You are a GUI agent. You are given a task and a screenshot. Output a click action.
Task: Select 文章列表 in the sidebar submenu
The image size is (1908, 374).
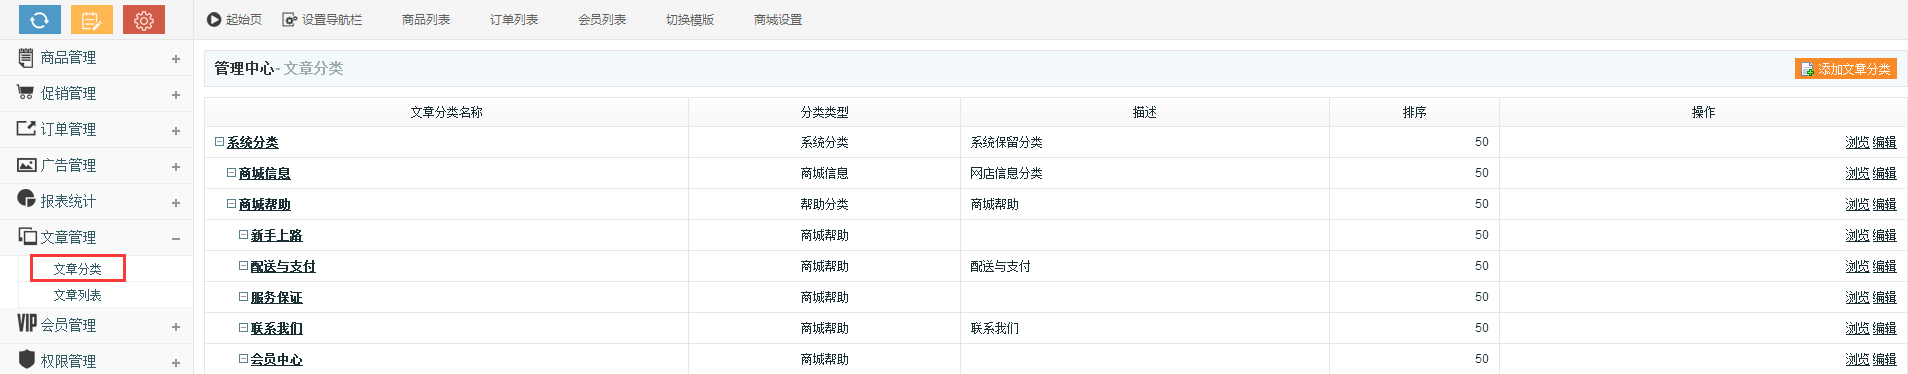77,296
